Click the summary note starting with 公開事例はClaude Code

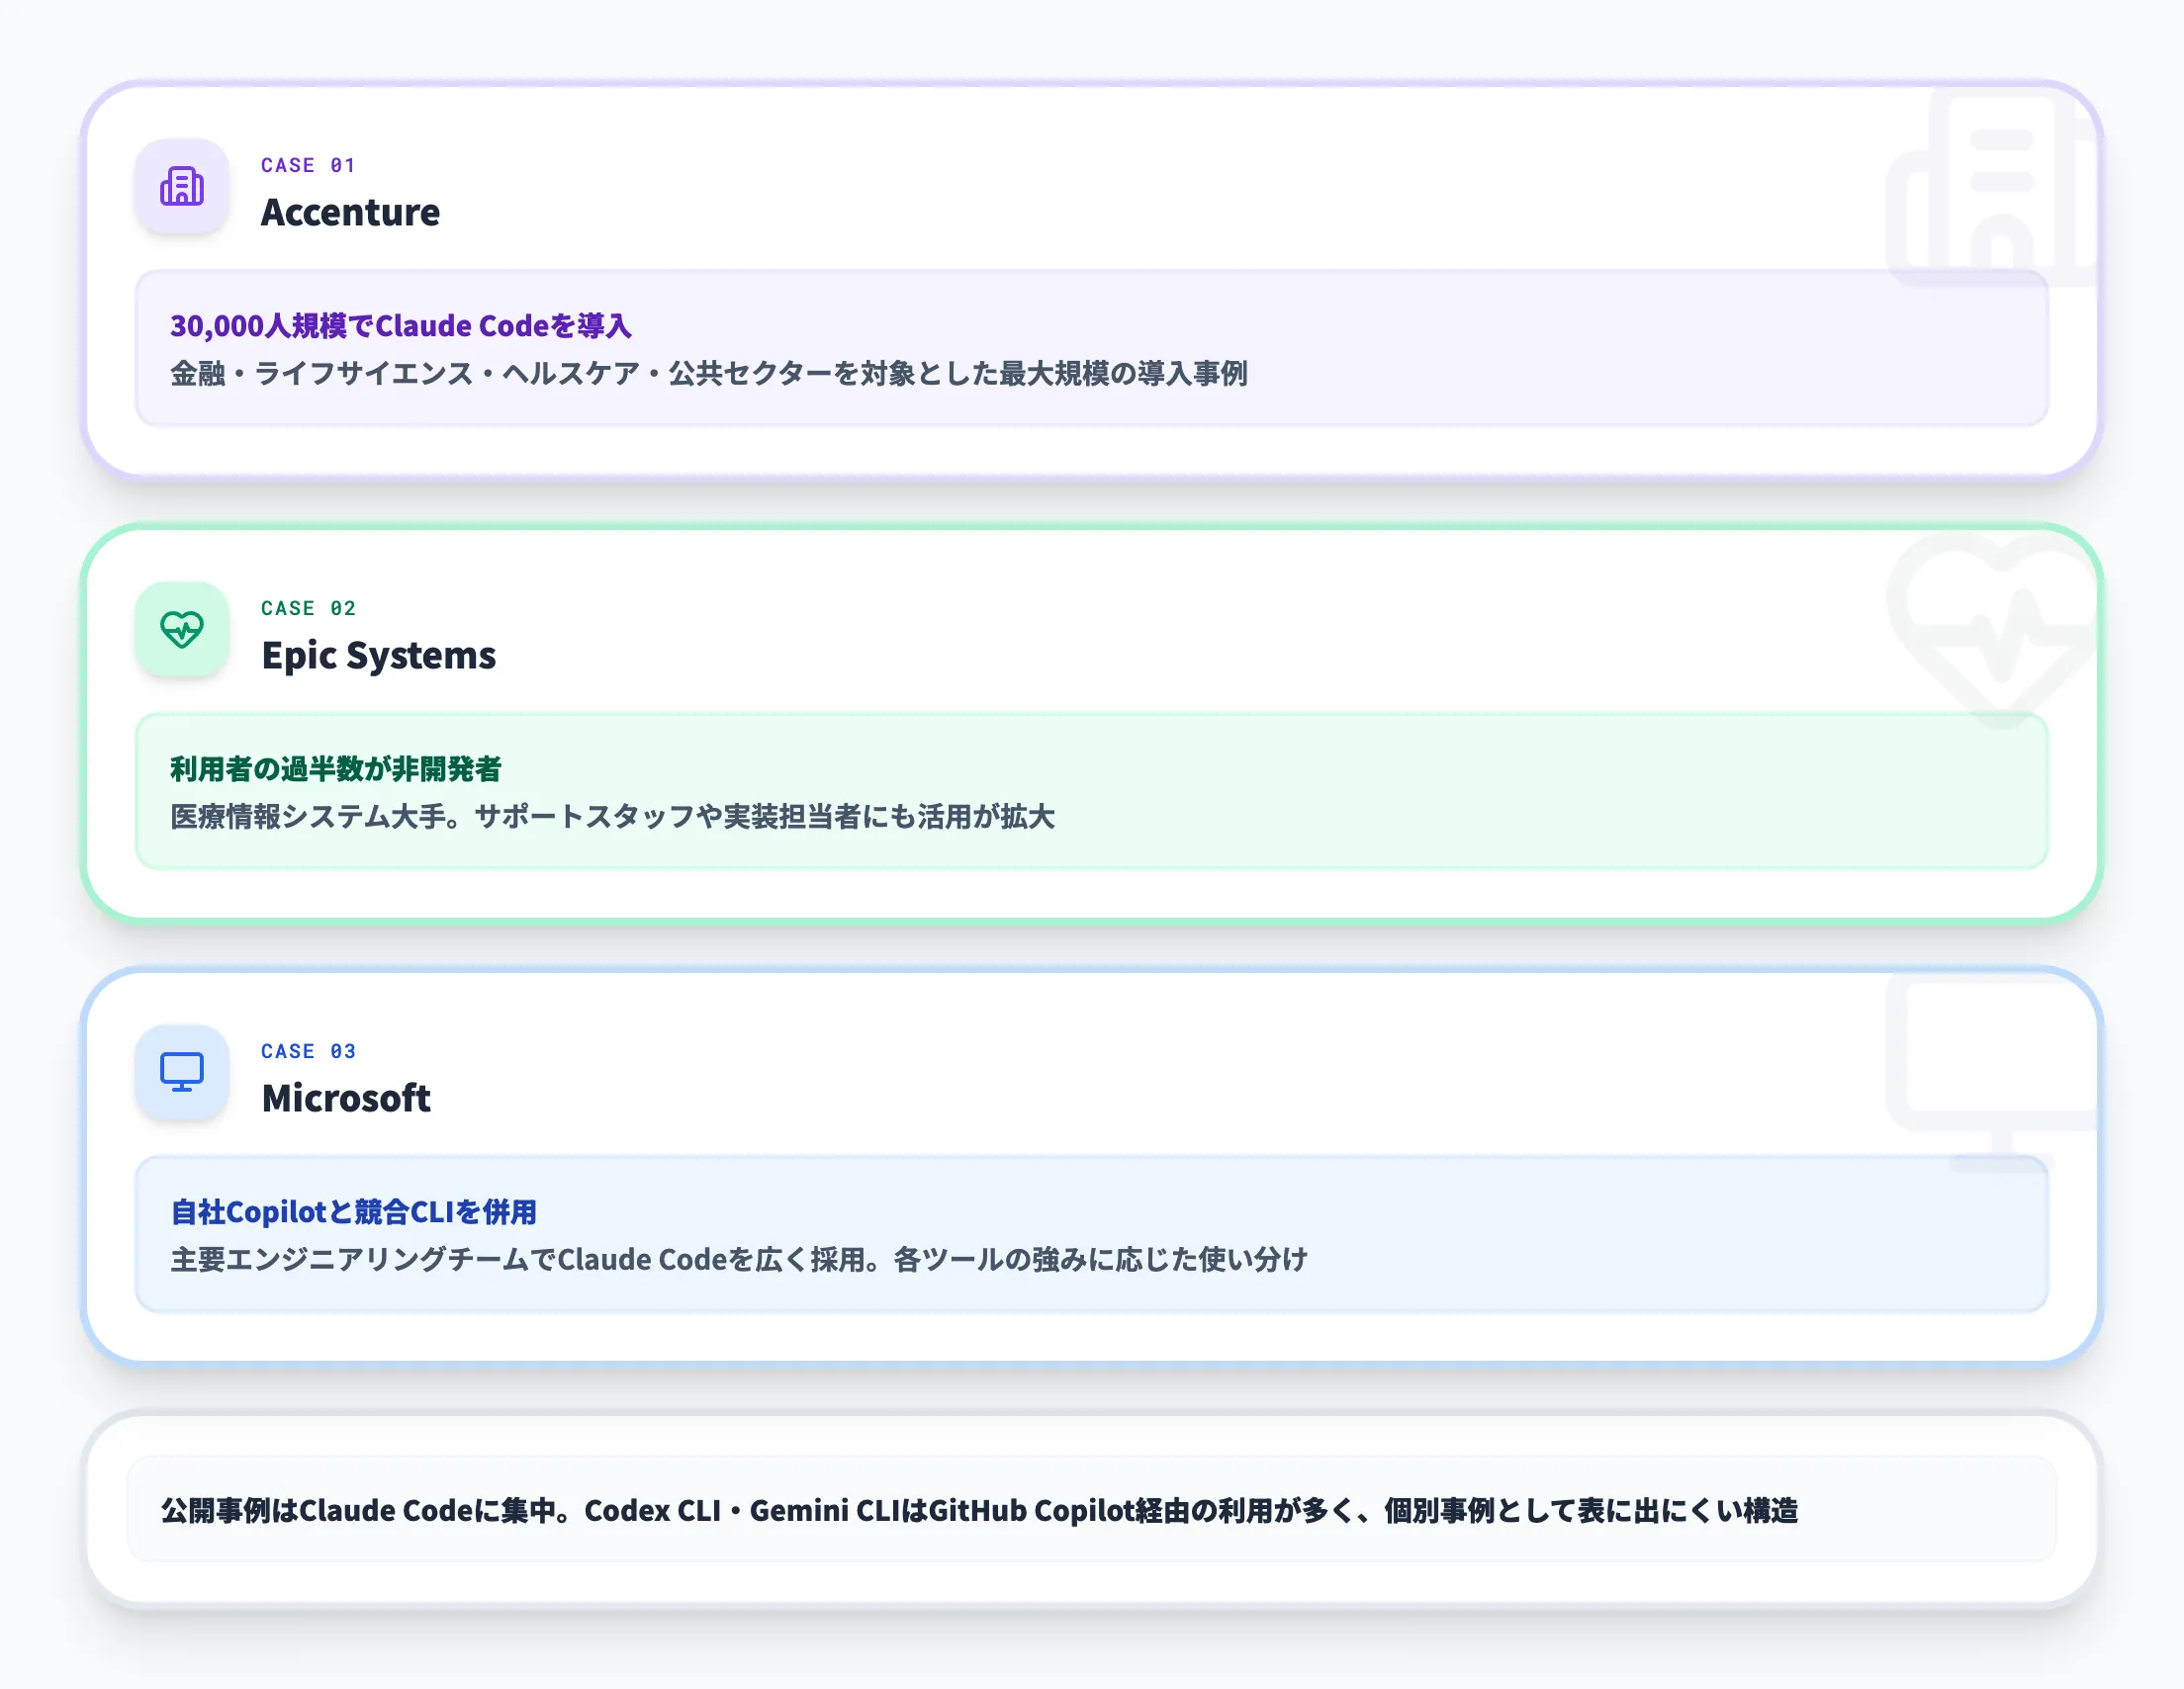[978, 1511]
